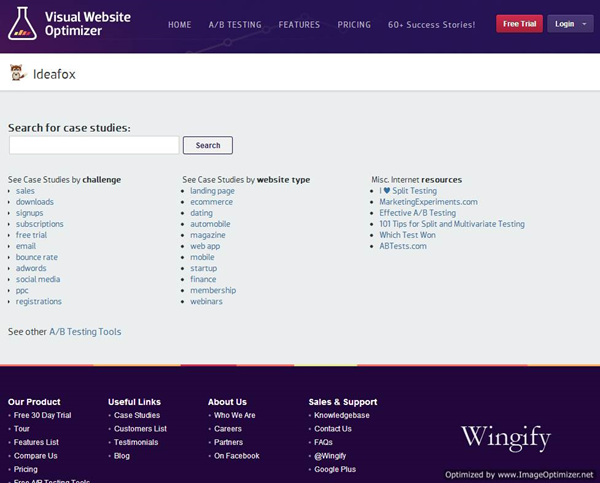Open the @Wingify footer link

(330, 456)
